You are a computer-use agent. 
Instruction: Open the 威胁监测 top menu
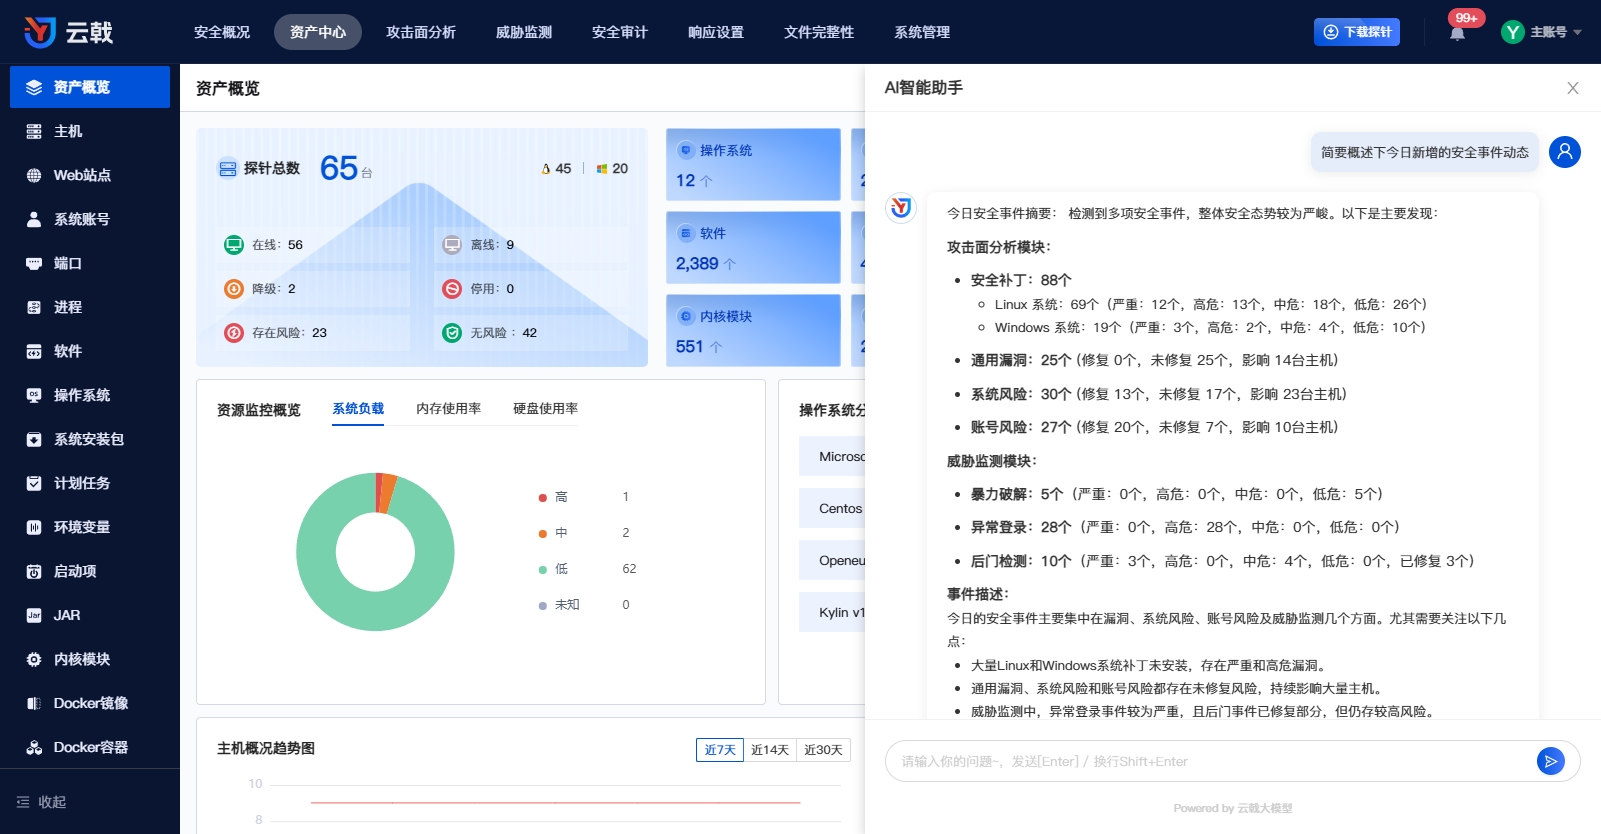[x=524, y=32]
